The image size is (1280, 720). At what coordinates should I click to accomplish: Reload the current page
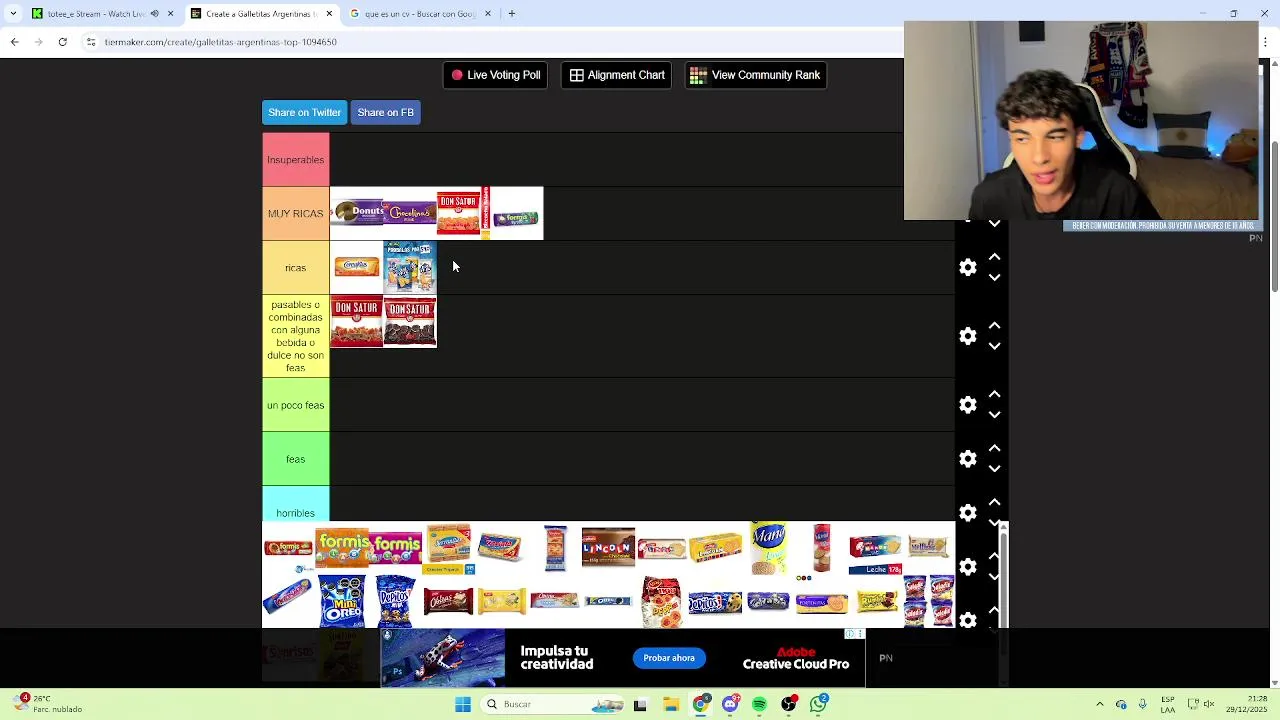[62, 42]
